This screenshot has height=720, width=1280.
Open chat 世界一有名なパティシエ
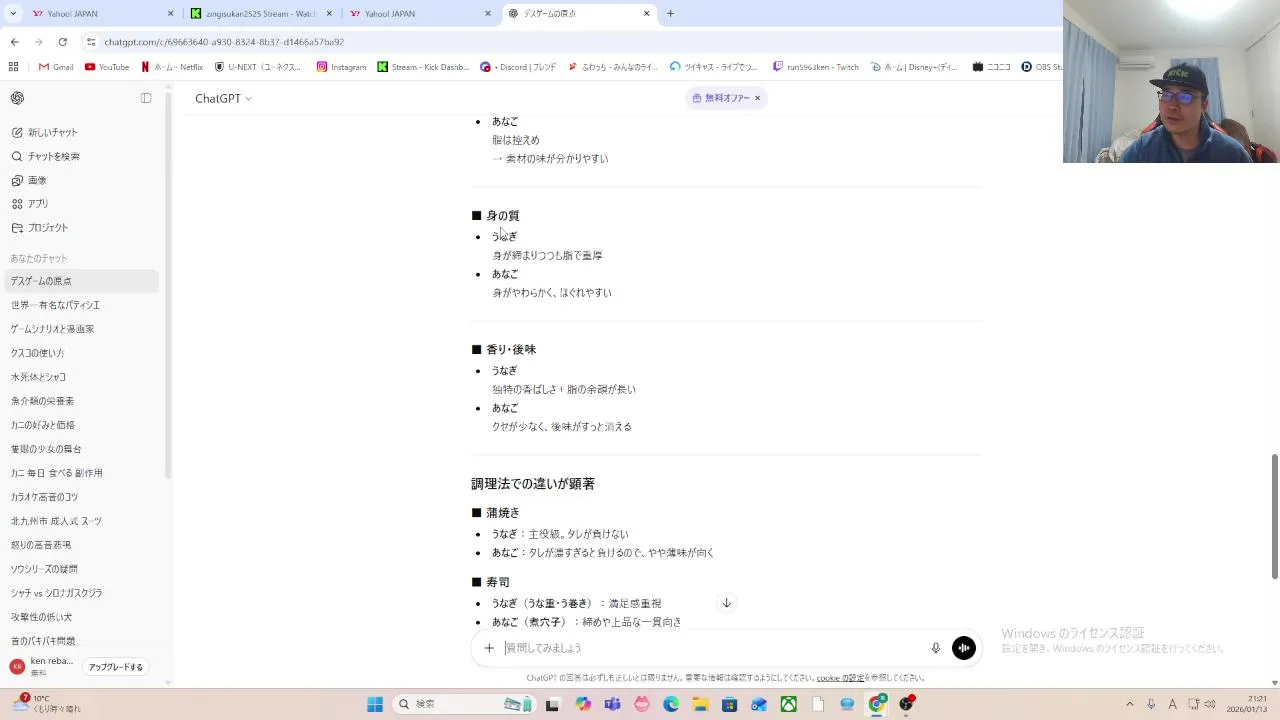tap(81, 305)
